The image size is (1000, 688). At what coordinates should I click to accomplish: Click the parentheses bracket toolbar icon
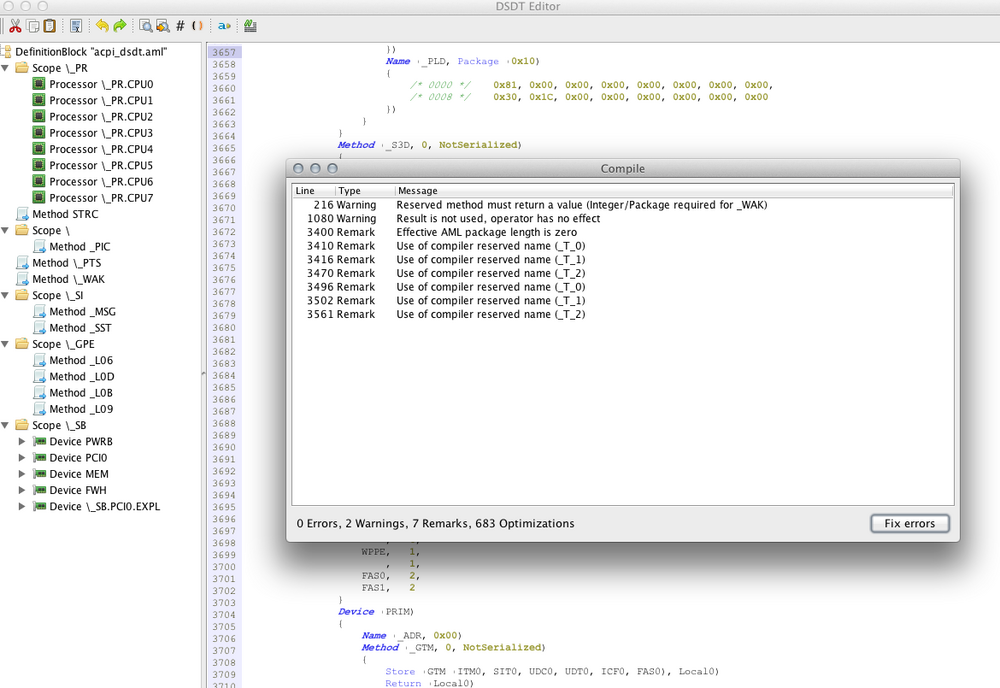tap(197, 26)
